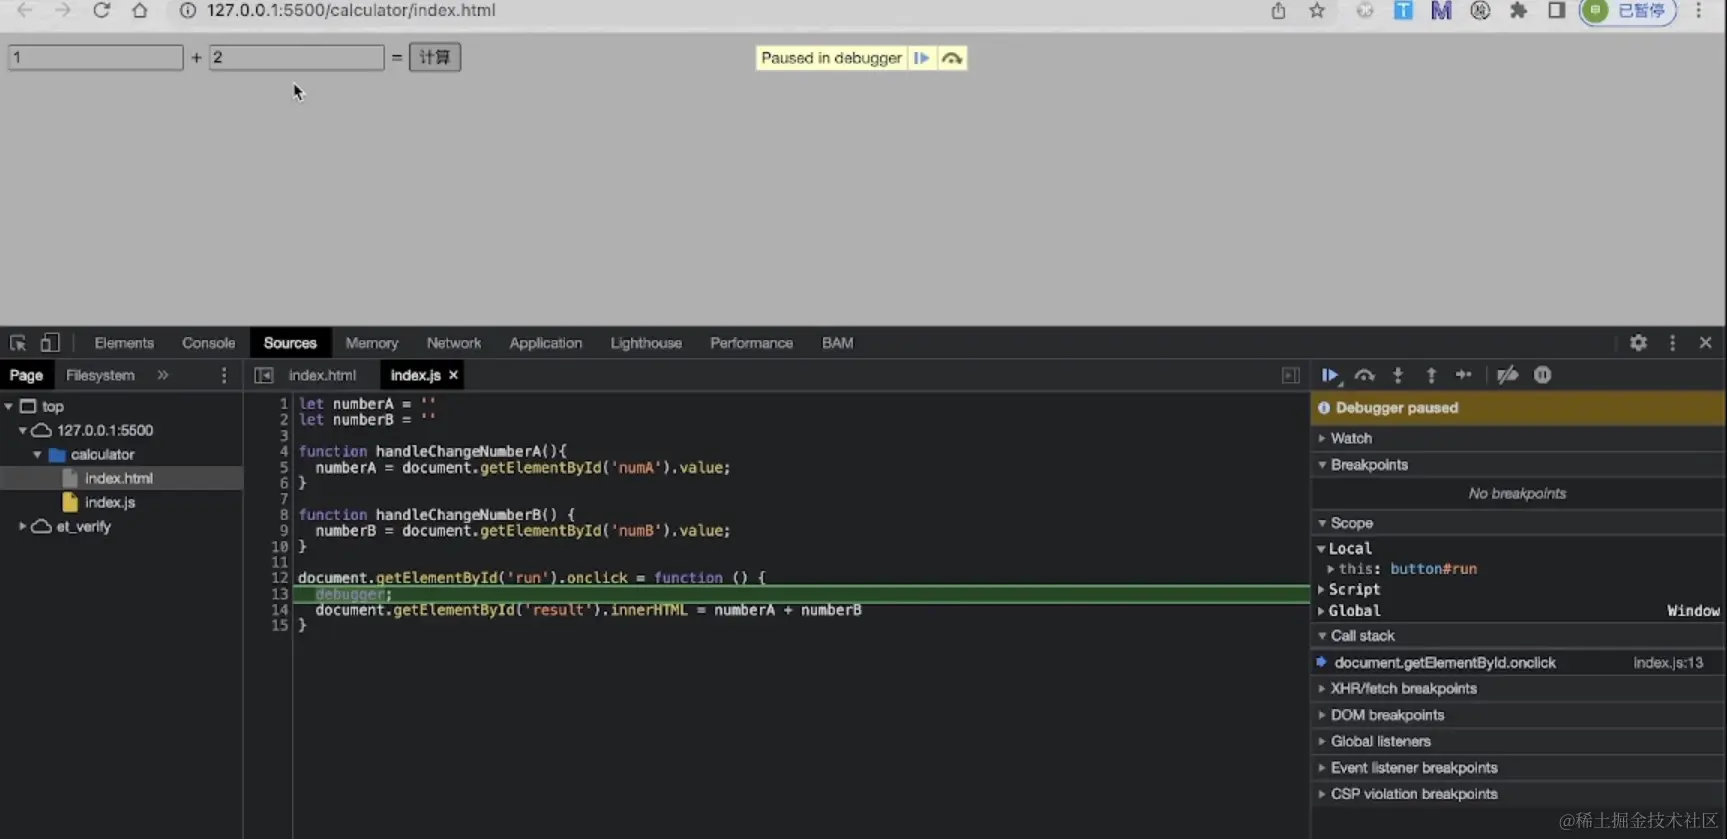Viewport: 1727px width, 839px height.
Task: Open the browser extensions puzzle icon
Action: click(x=1518, y=11)
